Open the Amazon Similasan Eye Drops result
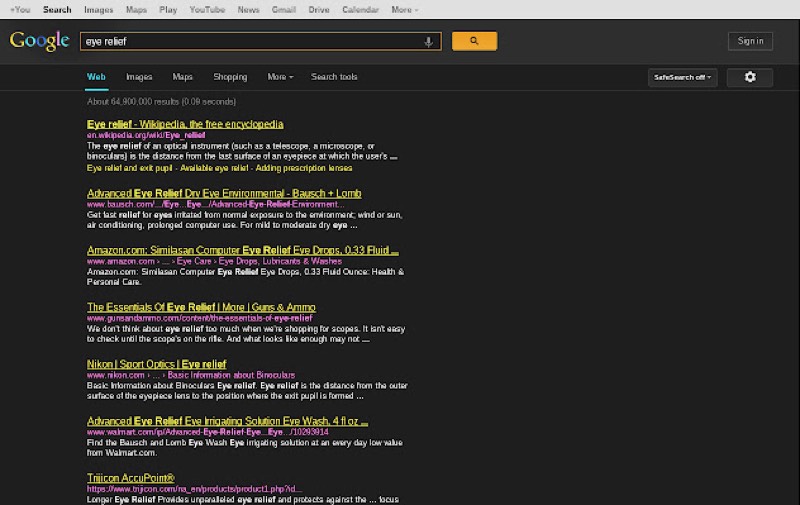 point(242,250)
